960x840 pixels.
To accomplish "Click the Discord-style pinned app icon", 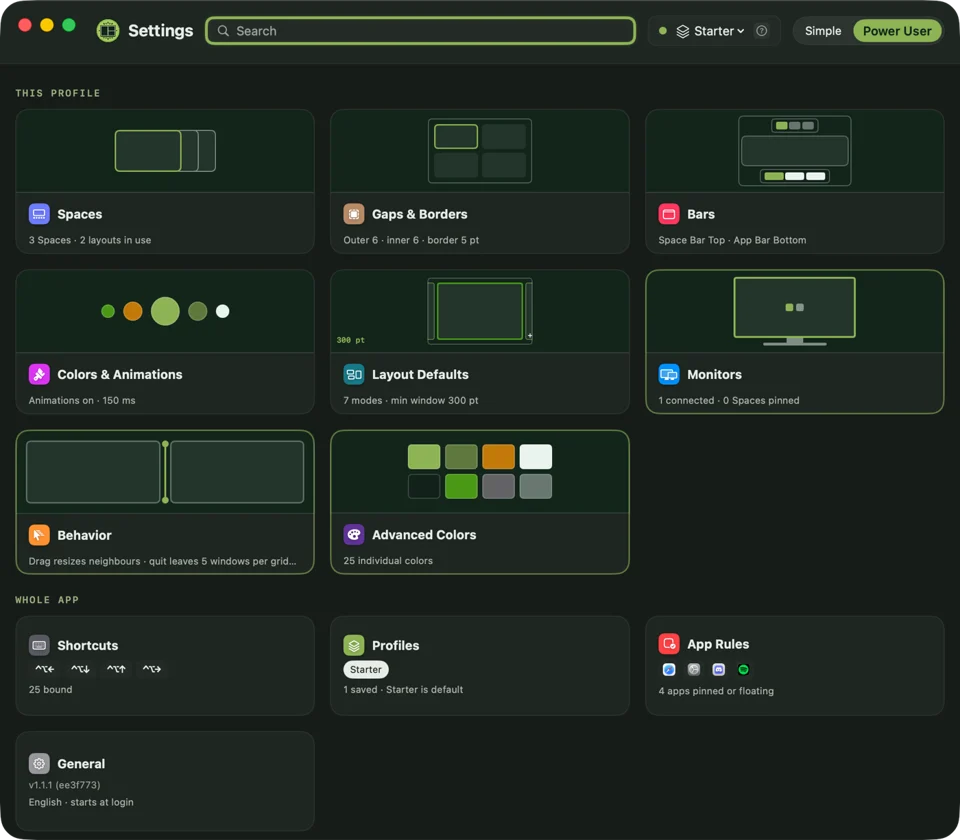I will [x=719, y=669].
